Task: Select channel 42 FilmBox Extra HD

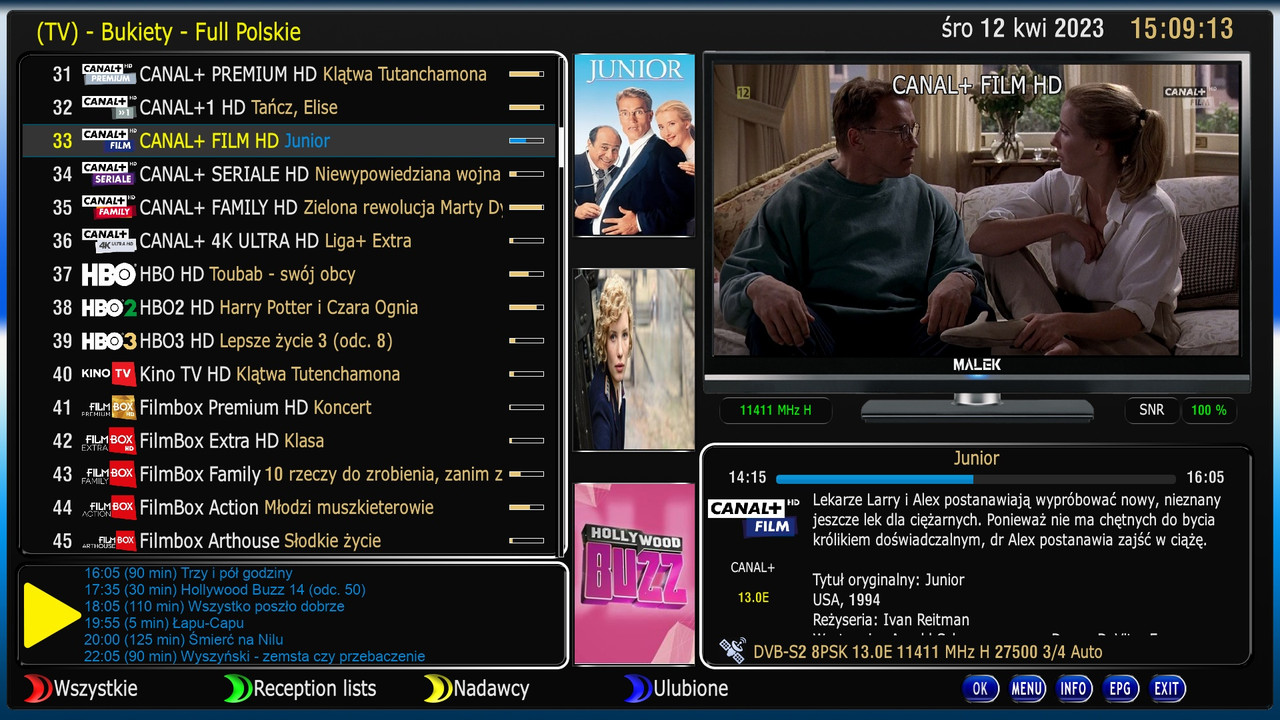Action: click(289, 441)
